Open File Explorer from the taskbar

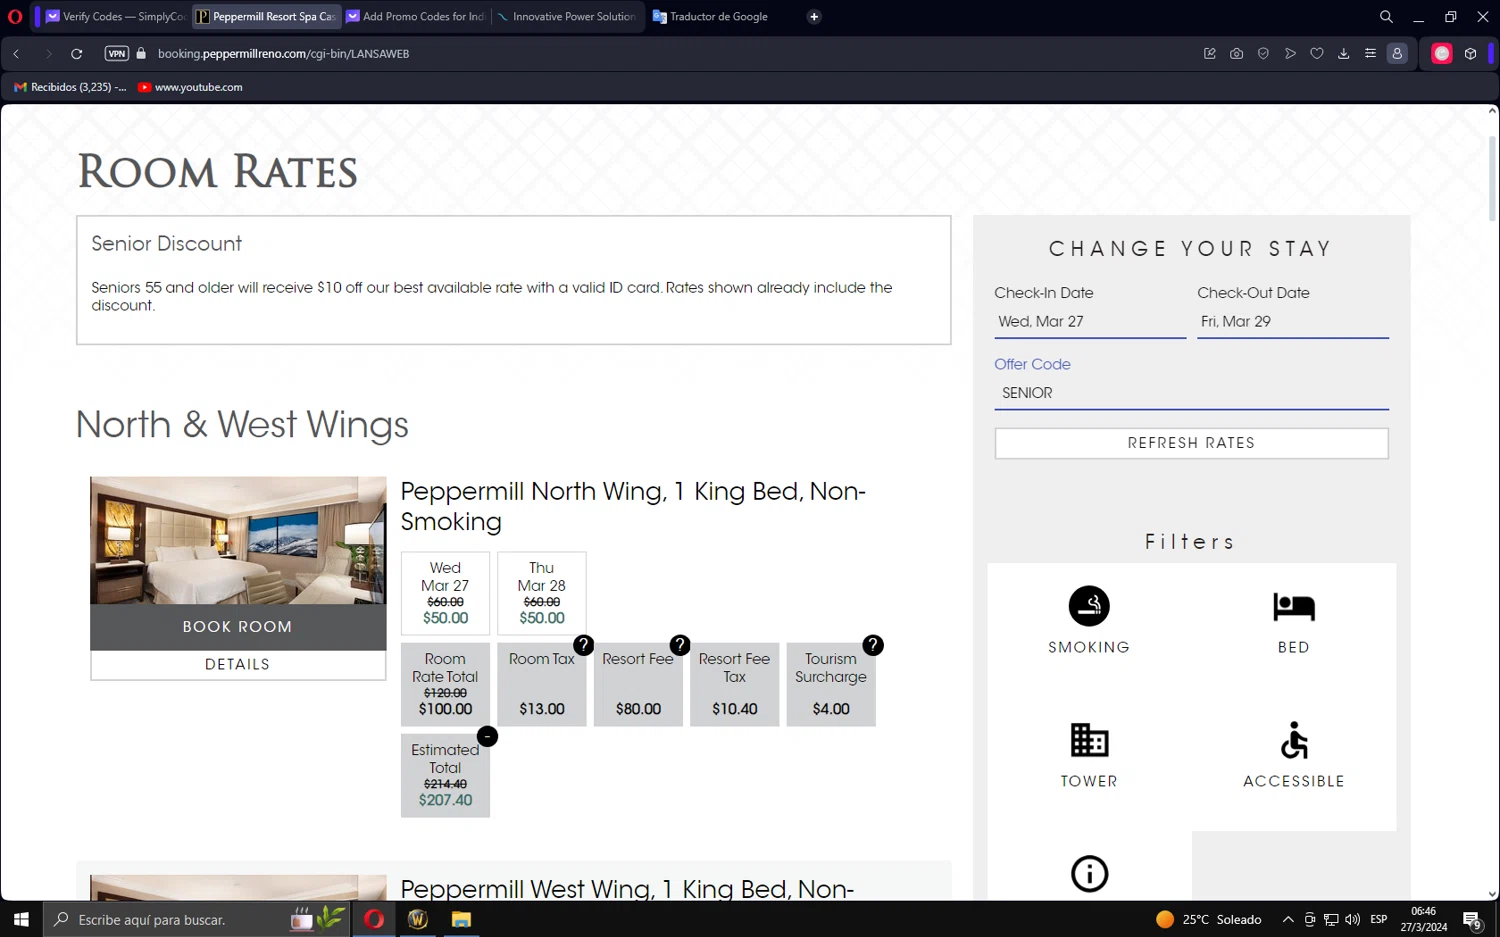click(x=461, y=919)
